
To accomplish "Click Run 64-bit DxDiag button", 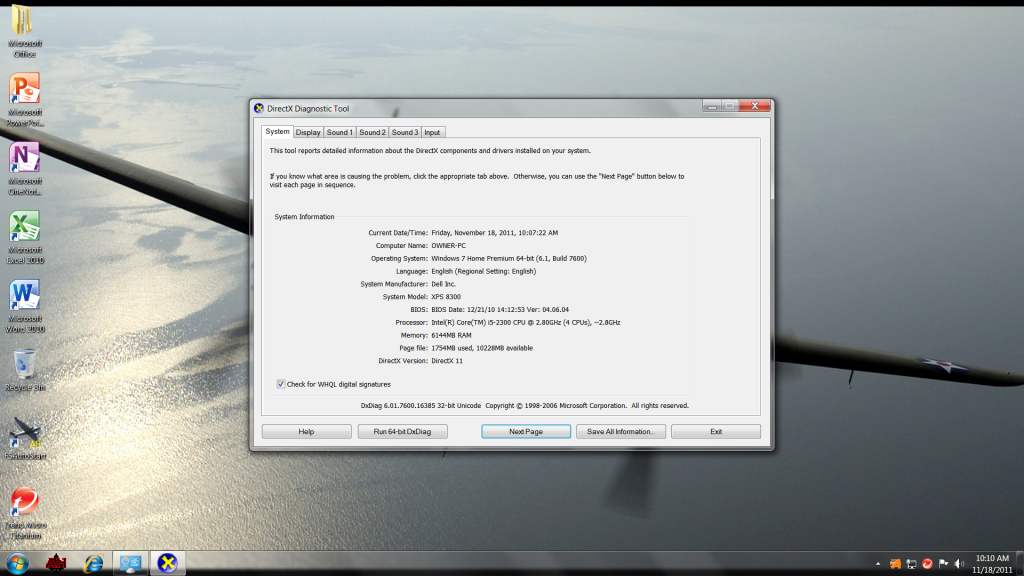I will (402, 432).
